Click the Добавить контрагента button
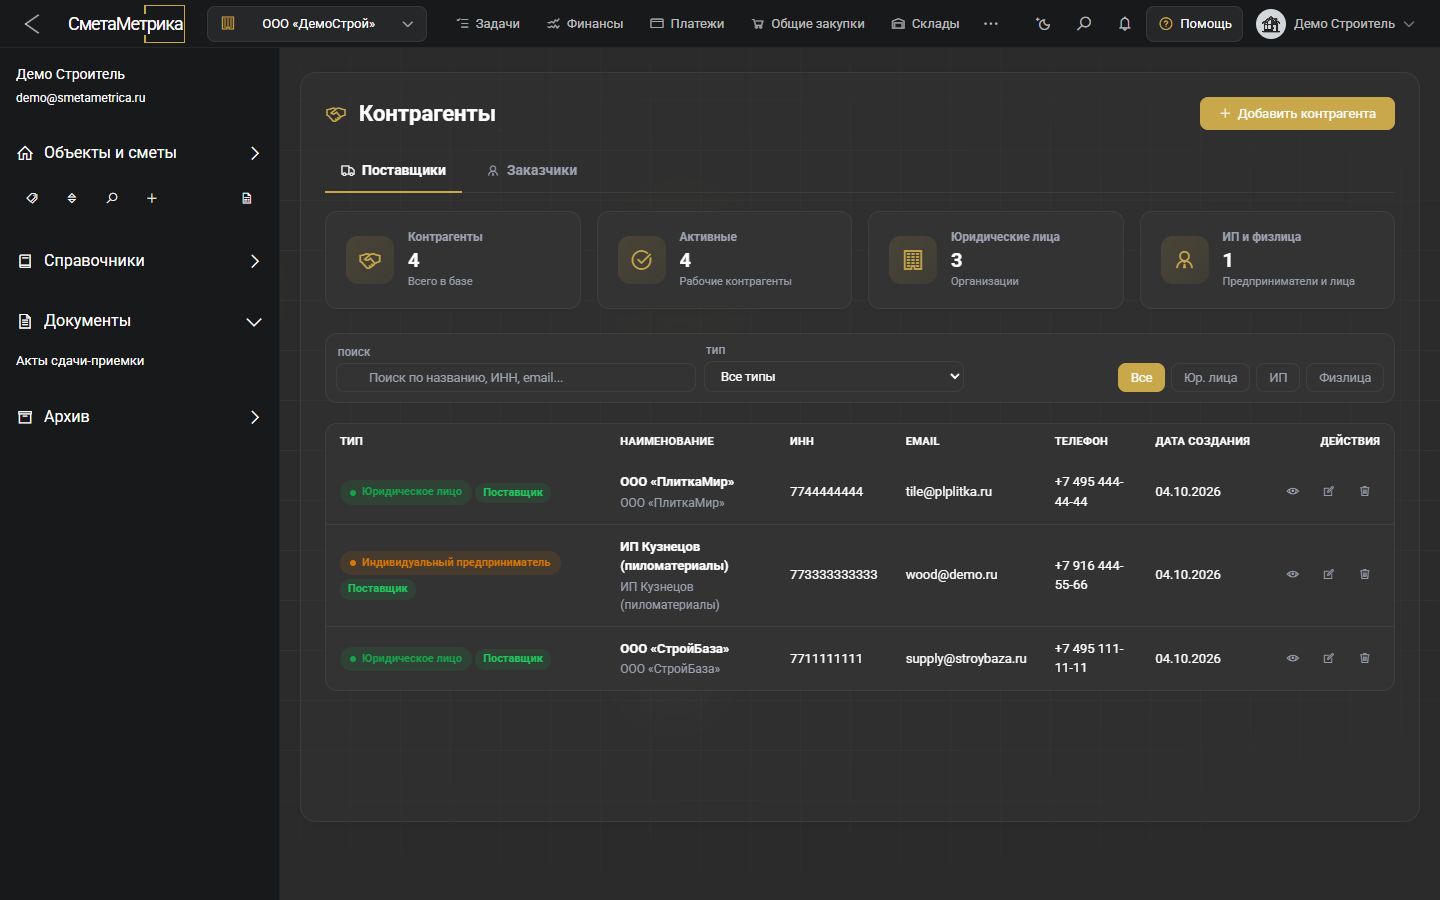1440x900 pixels. pyautogui.click(x=1297, y=114)
